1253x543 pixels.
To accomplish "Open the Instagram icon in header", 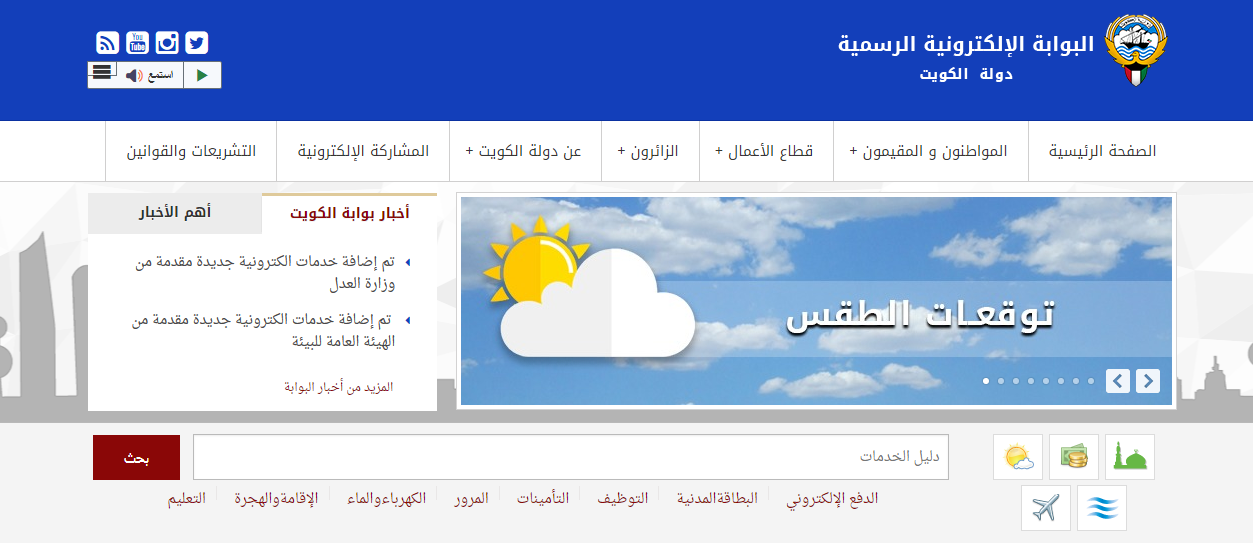I will pyautogui.click(x=167, y=43).
